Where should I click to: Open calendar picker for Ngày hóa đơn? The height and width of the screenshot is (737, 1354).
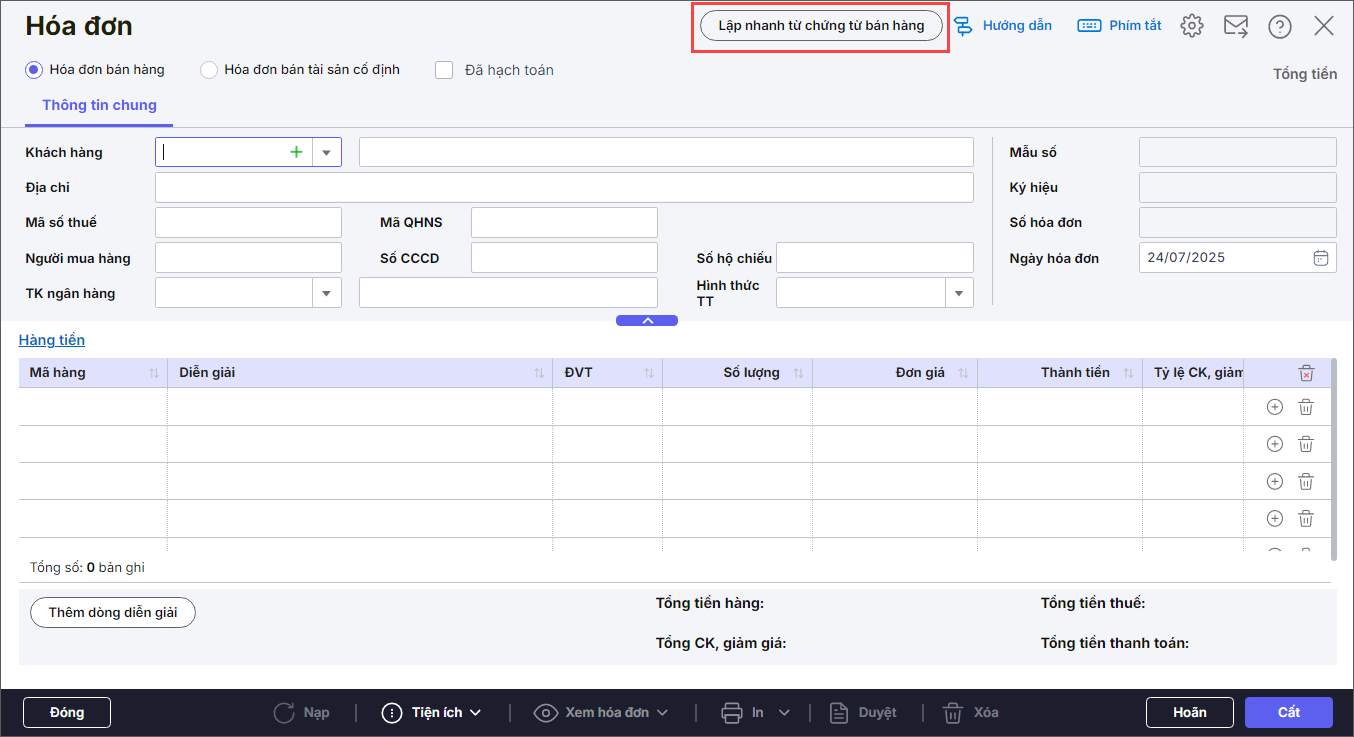pyautogui.click(x=1320, y=258)
